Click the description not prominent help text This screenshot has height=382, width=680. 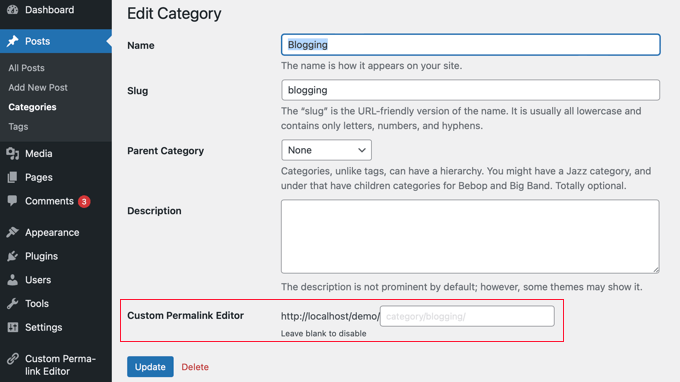point(461,287)
